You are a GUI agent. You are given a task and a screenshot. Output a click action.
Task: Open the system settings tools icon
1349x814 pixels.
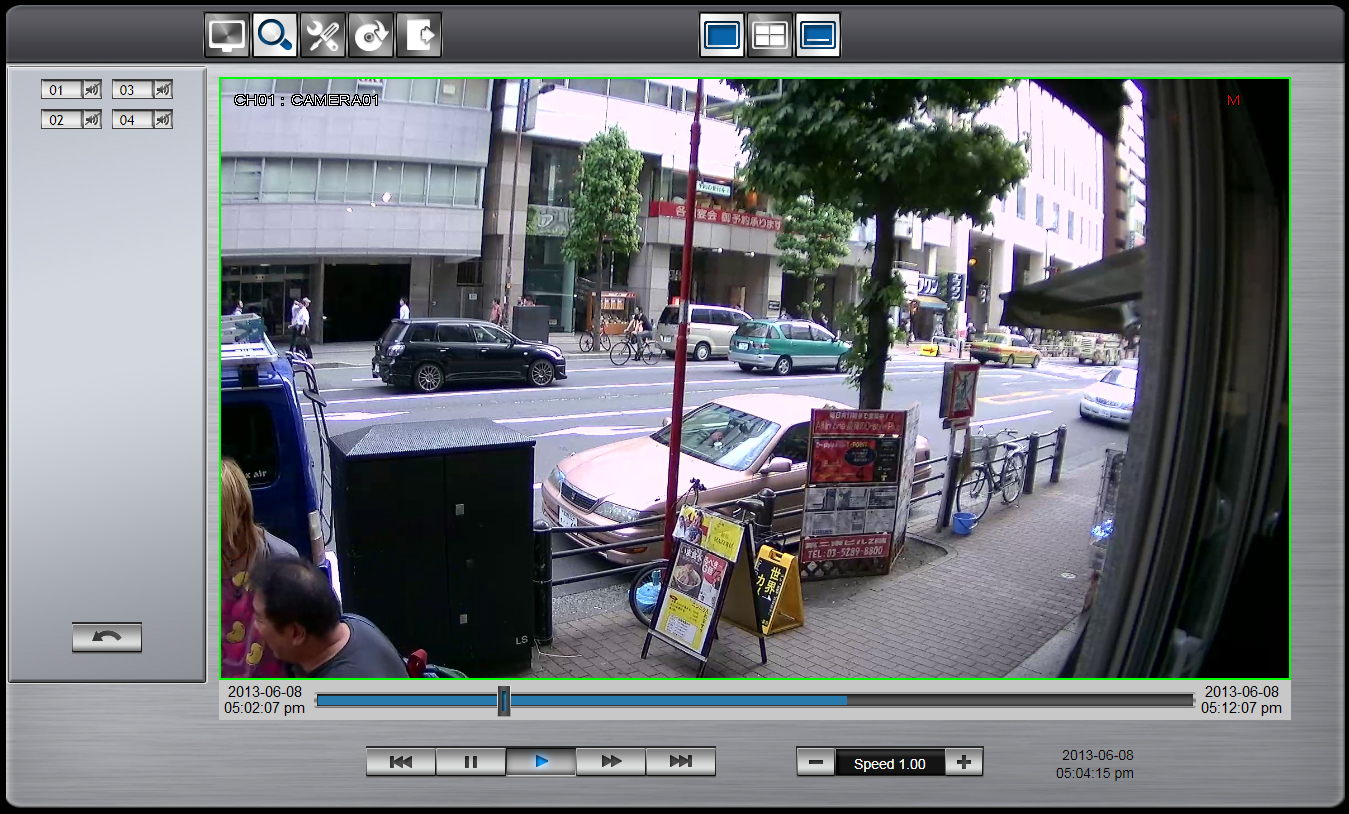323,33
